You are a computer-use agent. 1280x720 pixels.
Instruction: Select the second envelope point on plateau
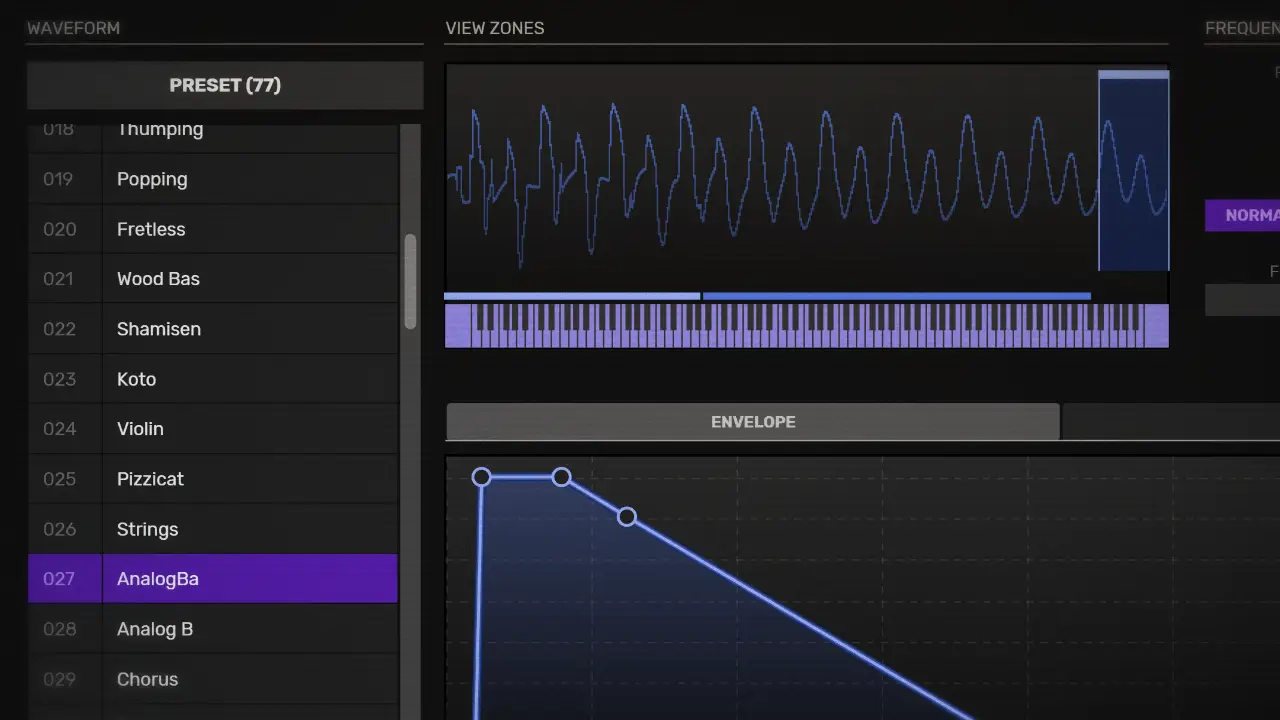561,478
